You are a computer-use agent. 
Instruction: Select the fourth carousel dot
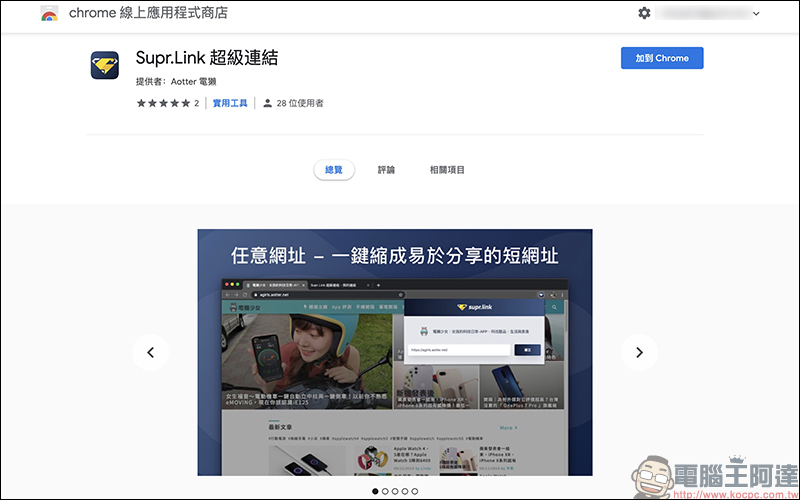click(x=405, y=491)
